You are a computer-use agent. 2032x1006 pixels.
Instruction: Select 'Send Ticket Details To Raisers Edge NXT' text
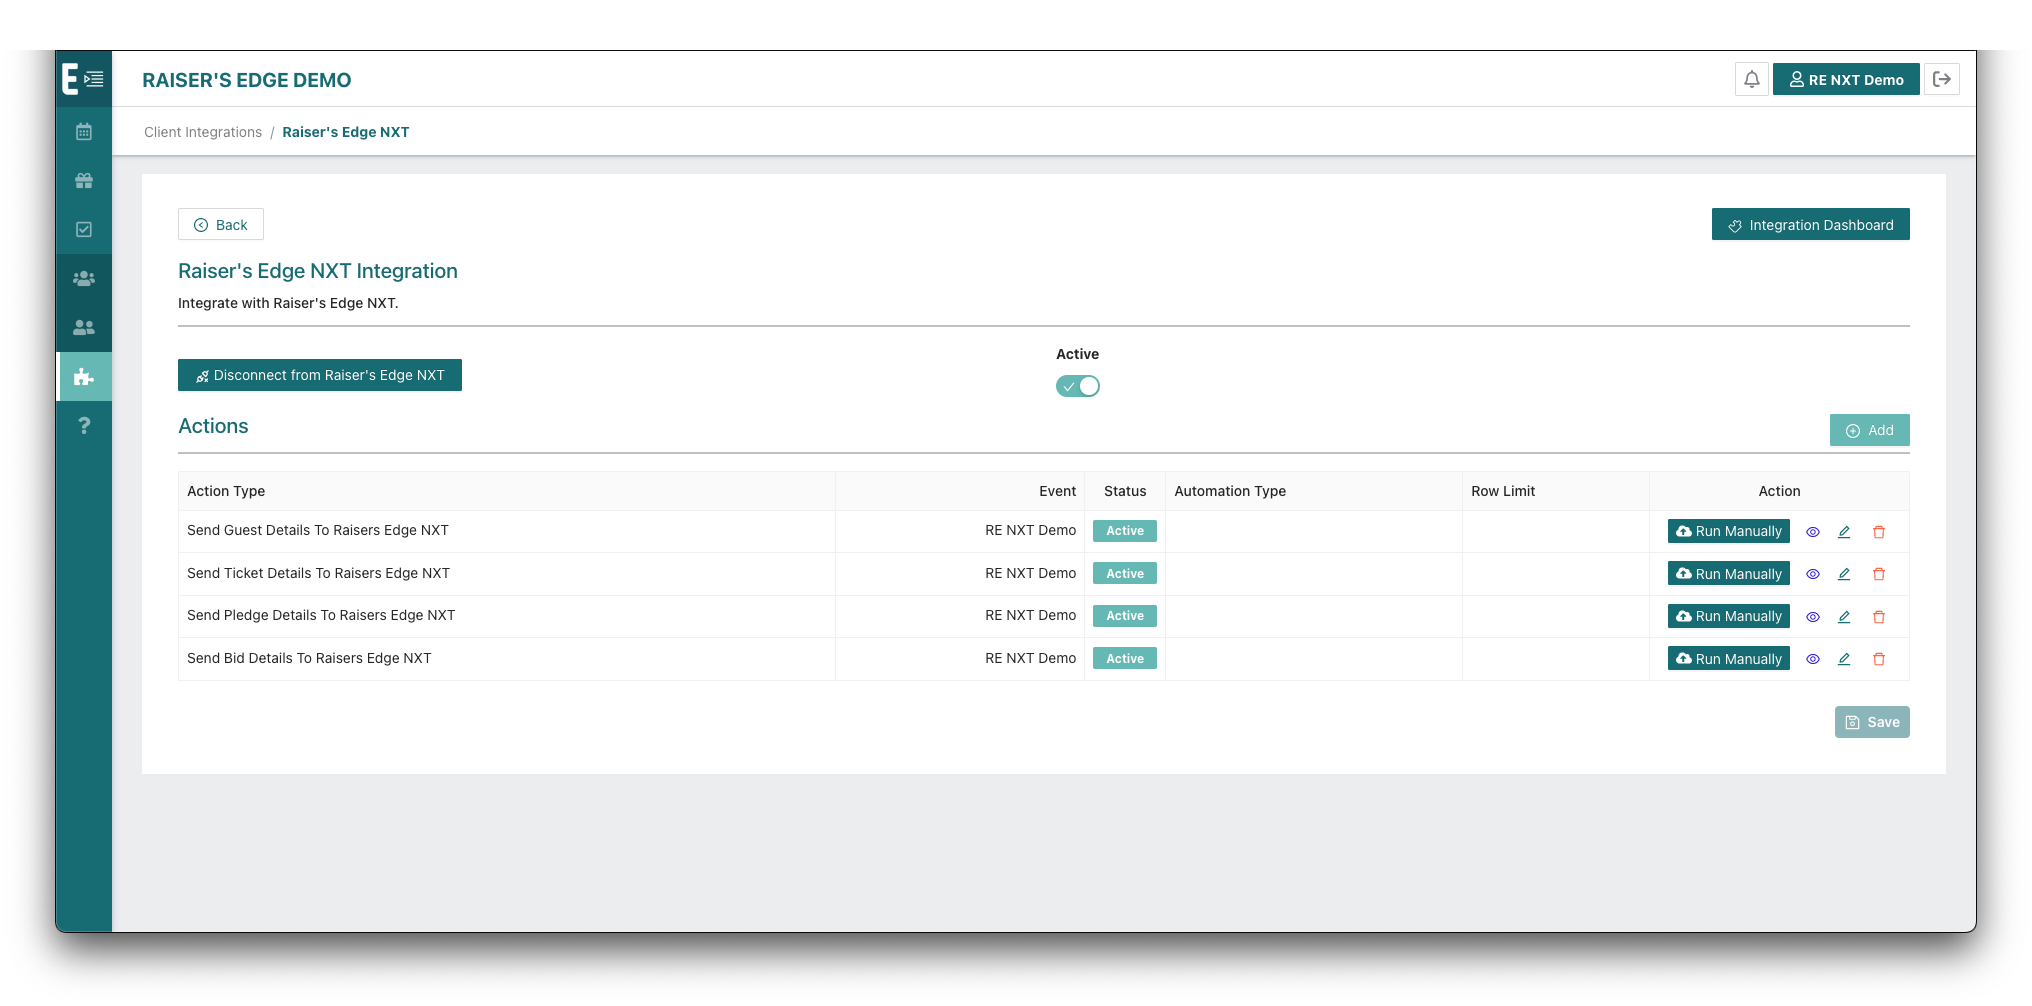[x=318, y=573]
